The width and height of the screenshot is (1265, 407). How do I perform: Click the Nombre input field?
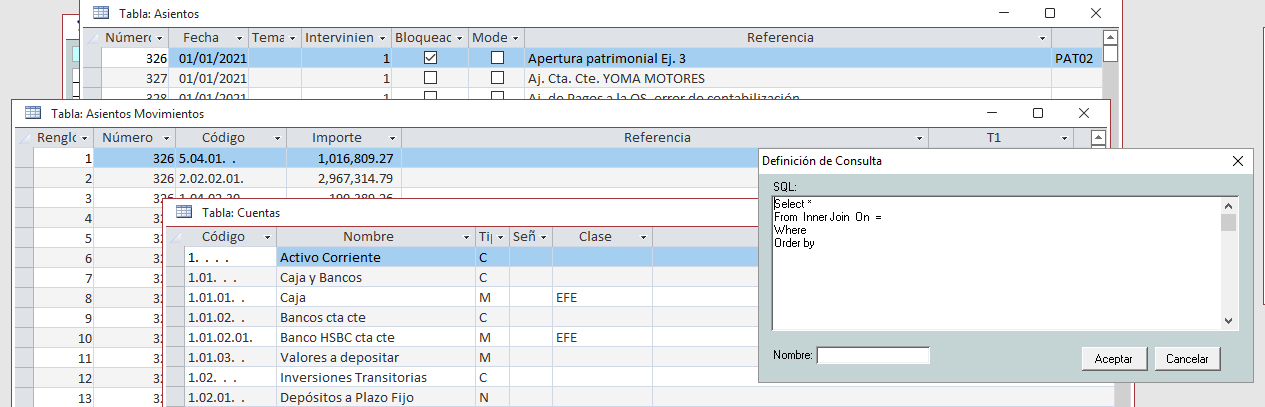[873, 355]
